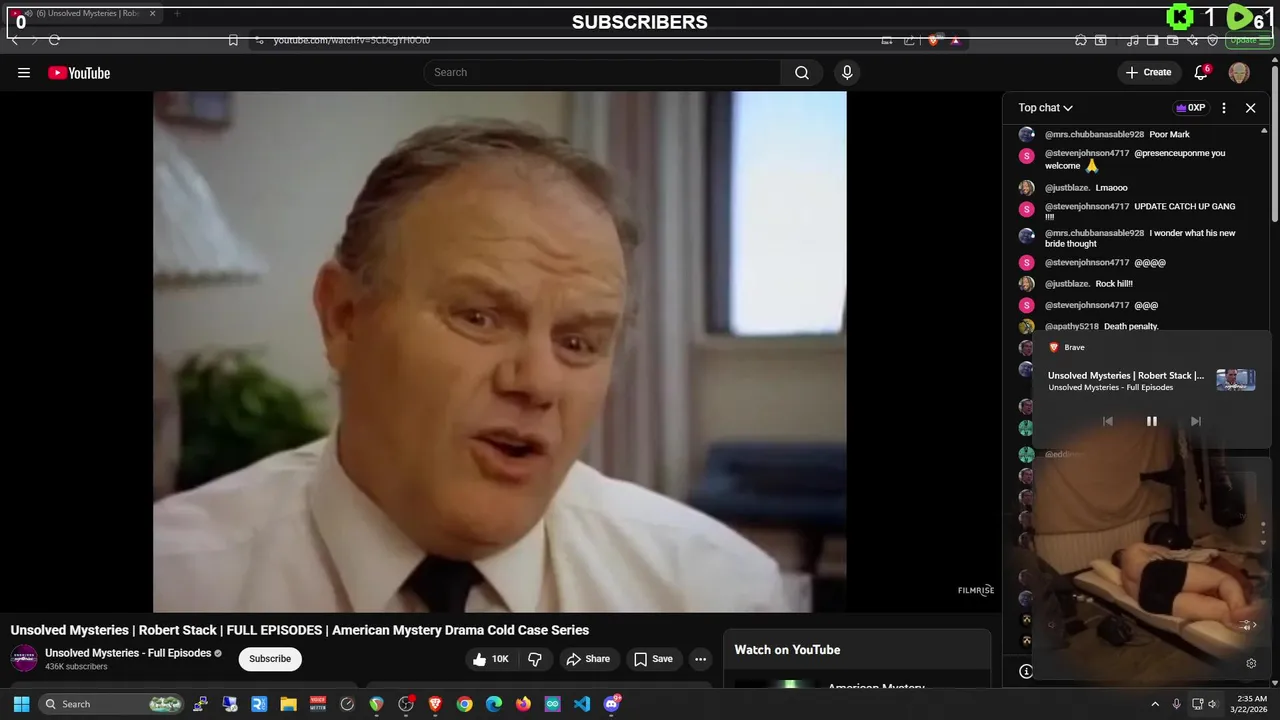
Task: Open Visual Studio Code from taskbar
Action: click(582, 704)
